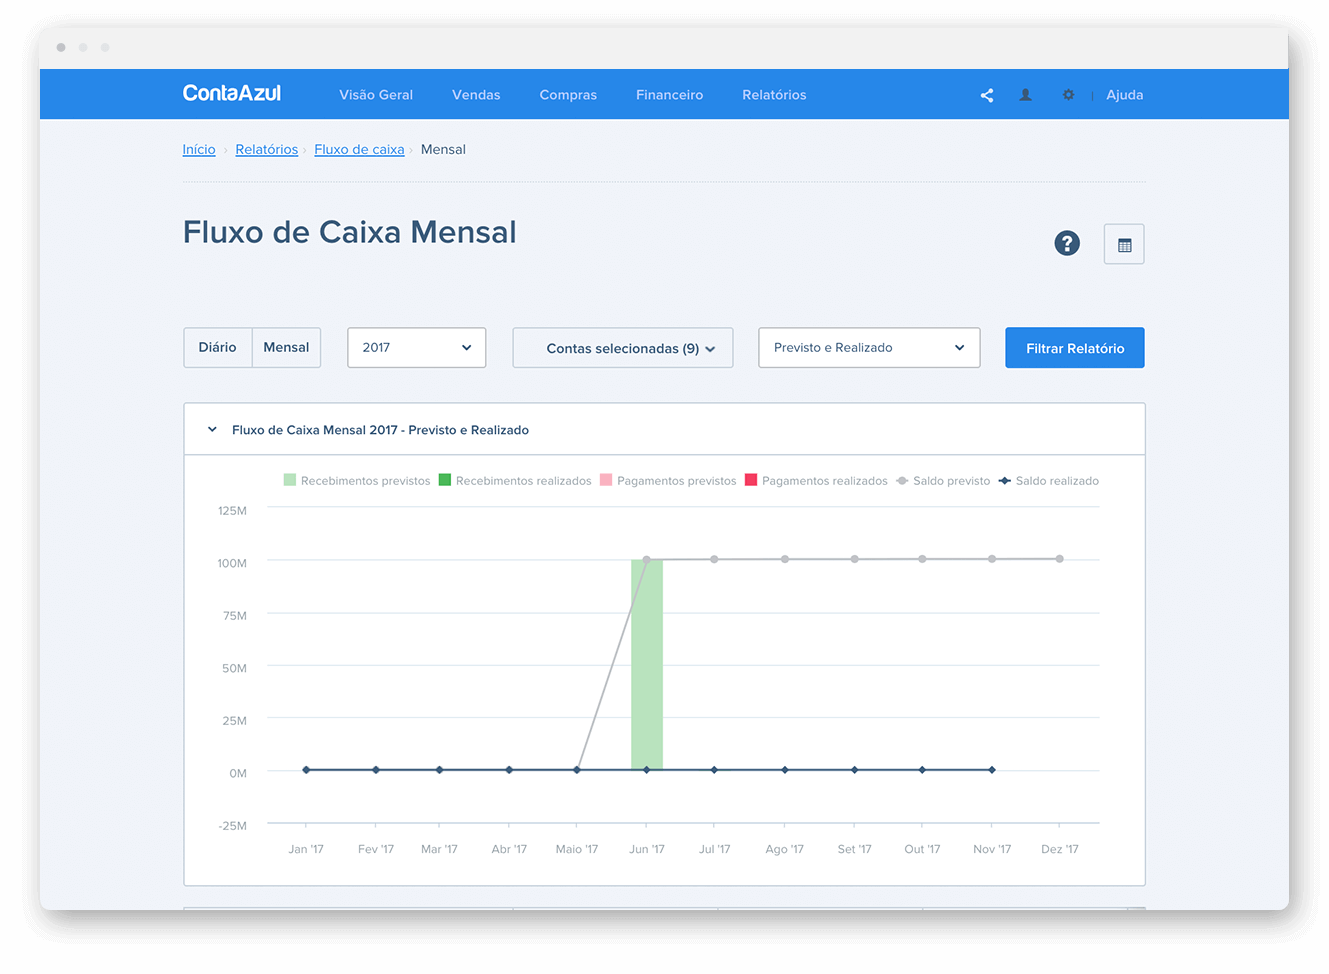Screen dimensions: 1329x974
Task: Collapse the Fluxo de Caixa Mensal 2017 panel
Action: point(212,430)
